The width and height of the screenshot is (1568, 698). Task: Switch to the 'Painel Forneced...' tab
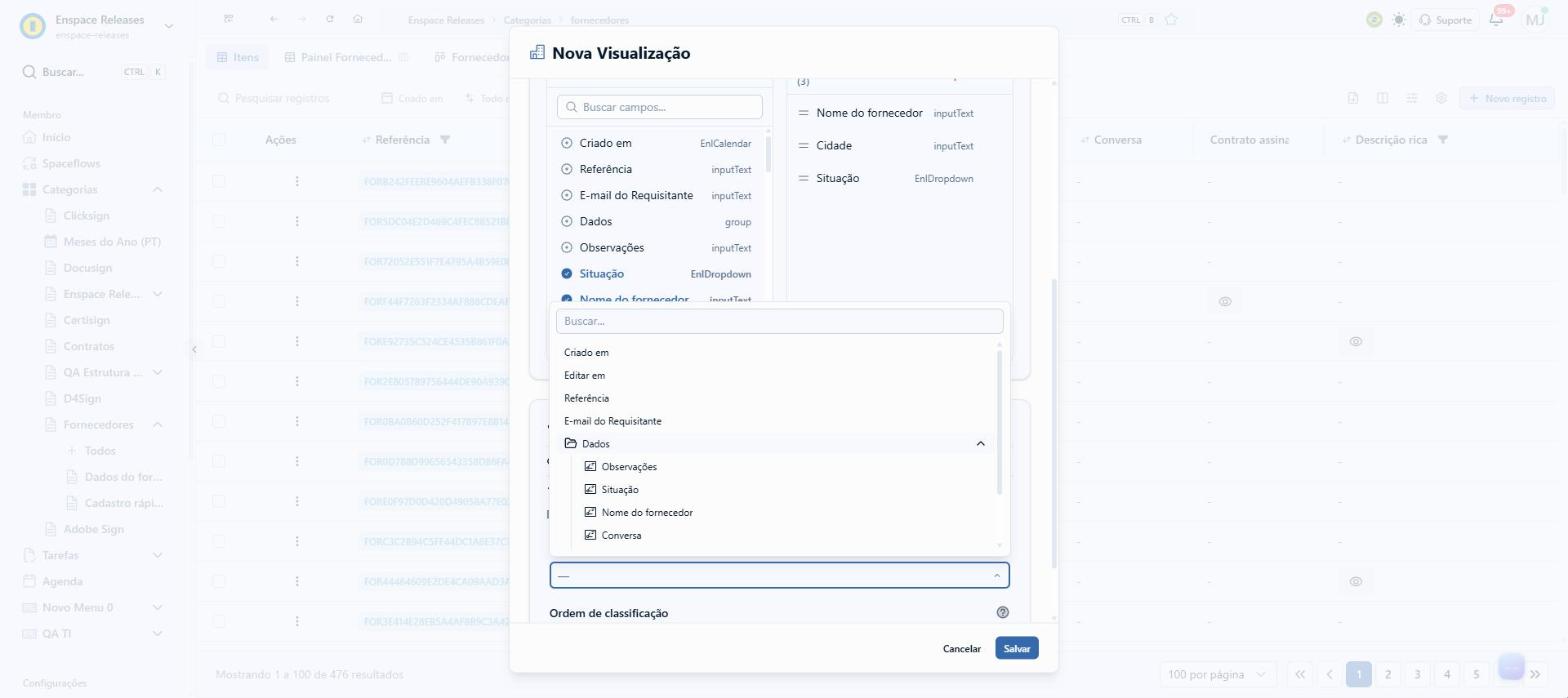click(x=346, y=57)
